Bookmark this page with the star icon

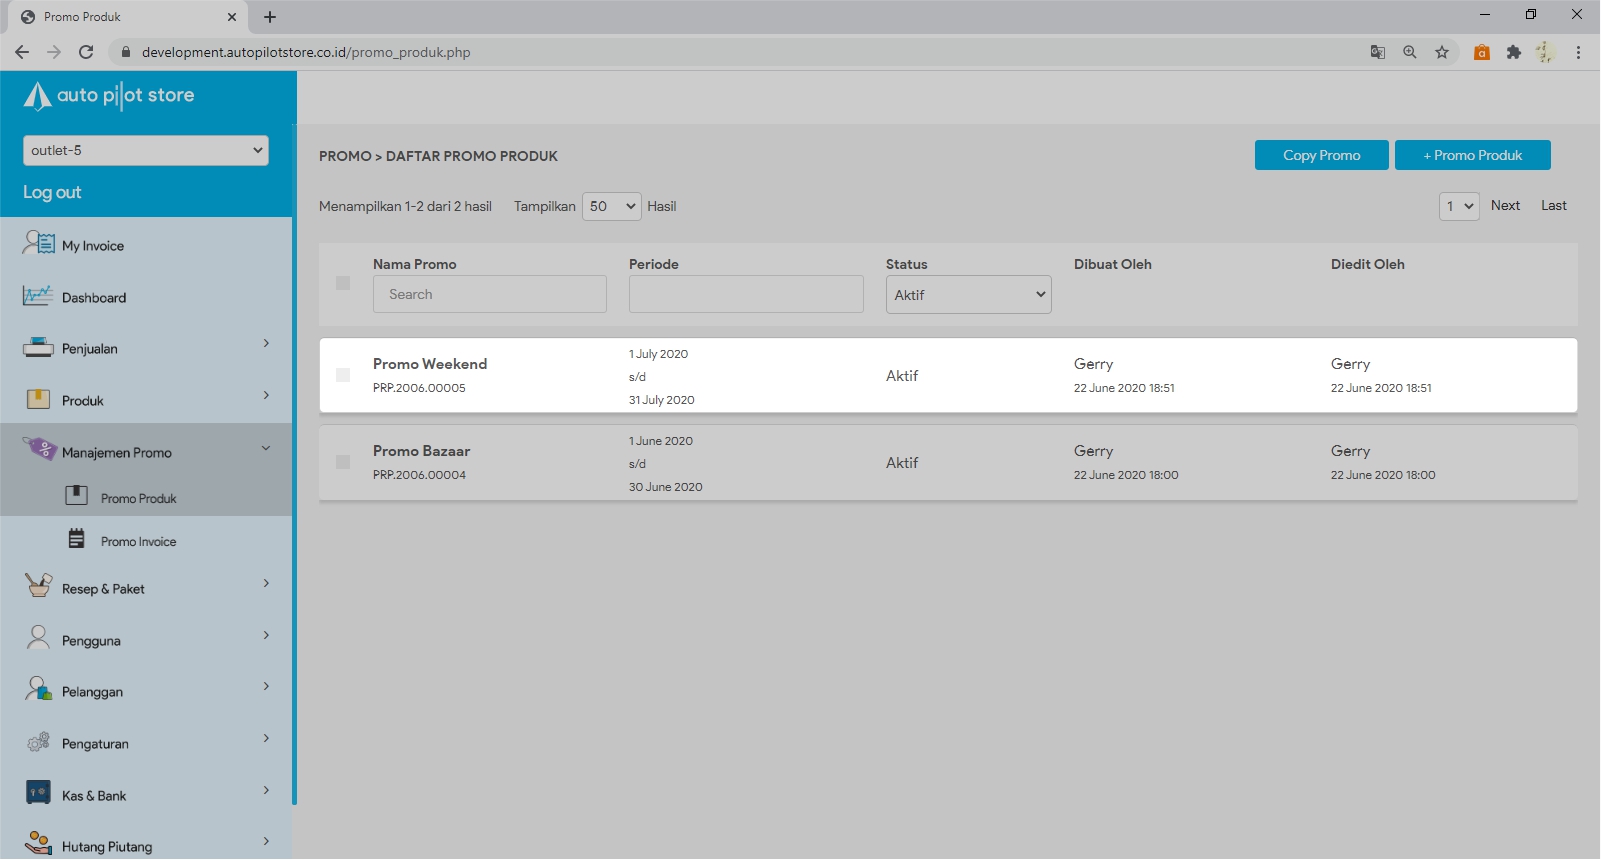tap(1441, 52)
